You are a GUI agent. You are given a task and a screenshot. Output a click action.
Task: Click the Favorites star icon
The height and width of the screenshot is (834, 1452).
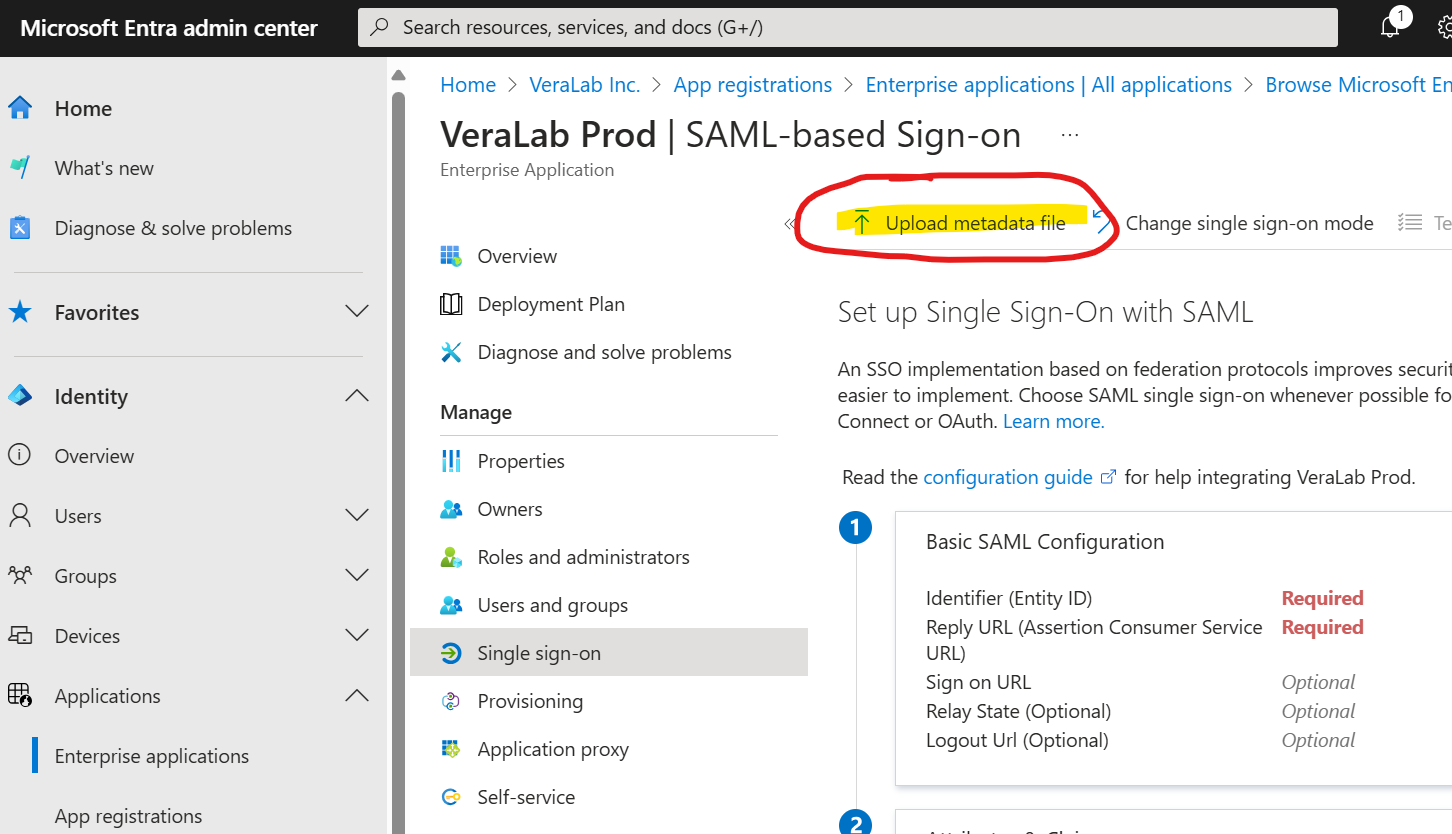click(20, 312)
